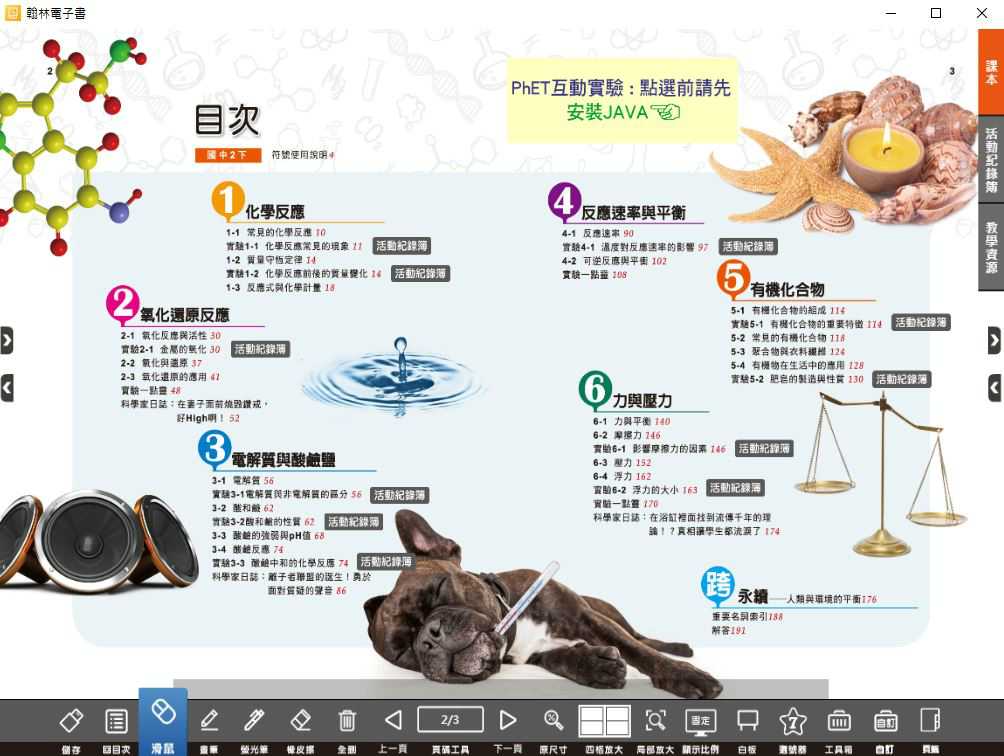Click the 頁籤 bookmark tab icon
1004x756 pixels.
click(930, 720)
